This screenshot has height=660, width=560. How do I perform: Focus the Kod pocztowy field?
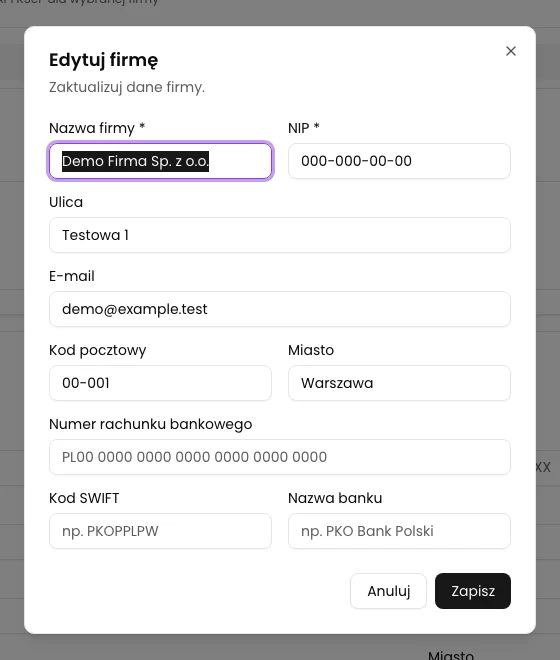160,383
